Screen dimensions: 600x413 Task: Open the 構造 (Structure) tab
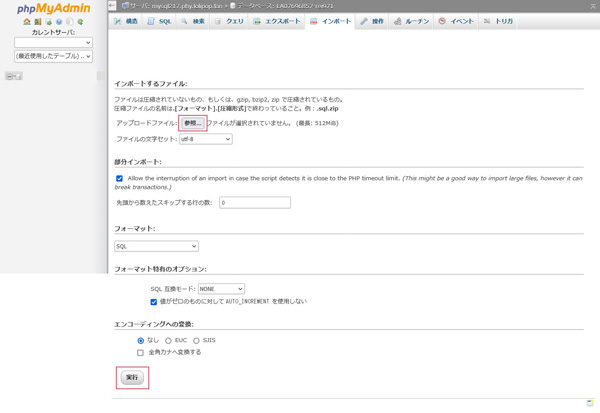(126, 21)
